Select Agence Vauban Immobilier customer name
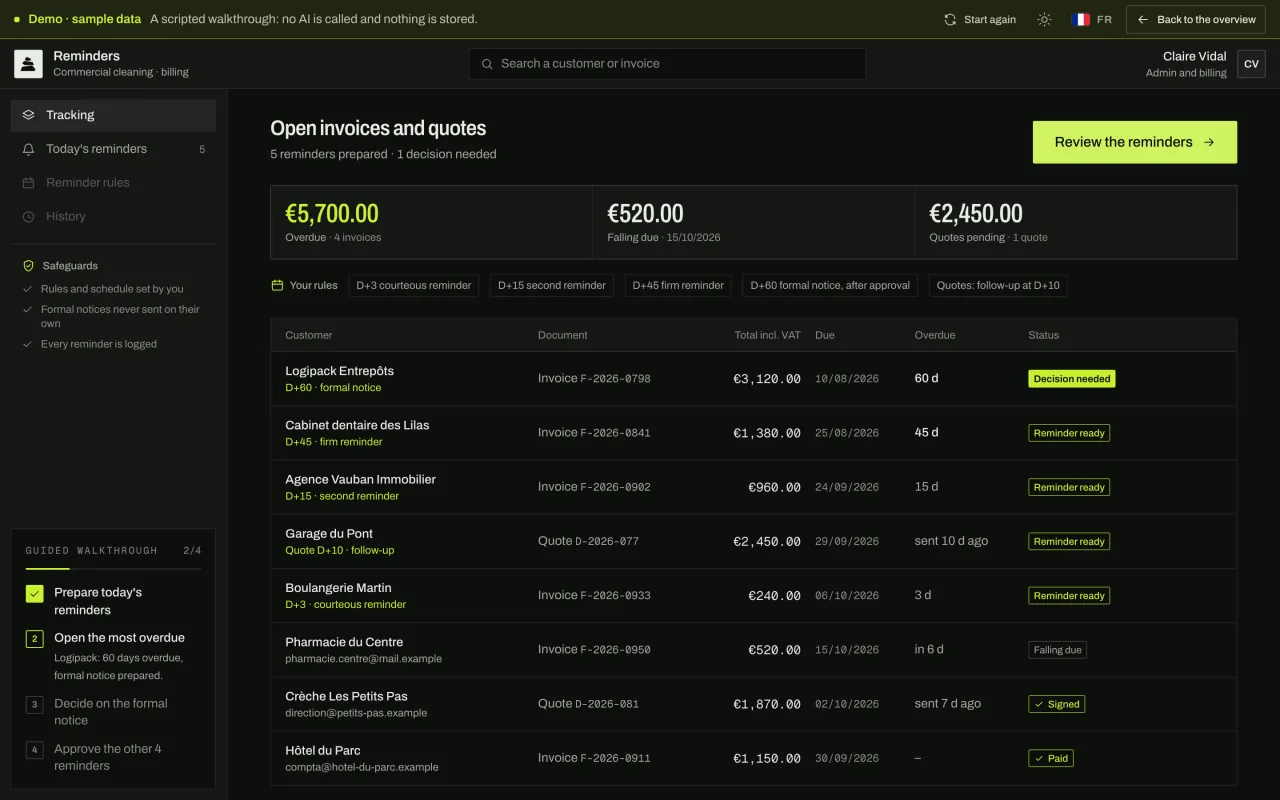The image size is (1280, 800). (360, 479)
